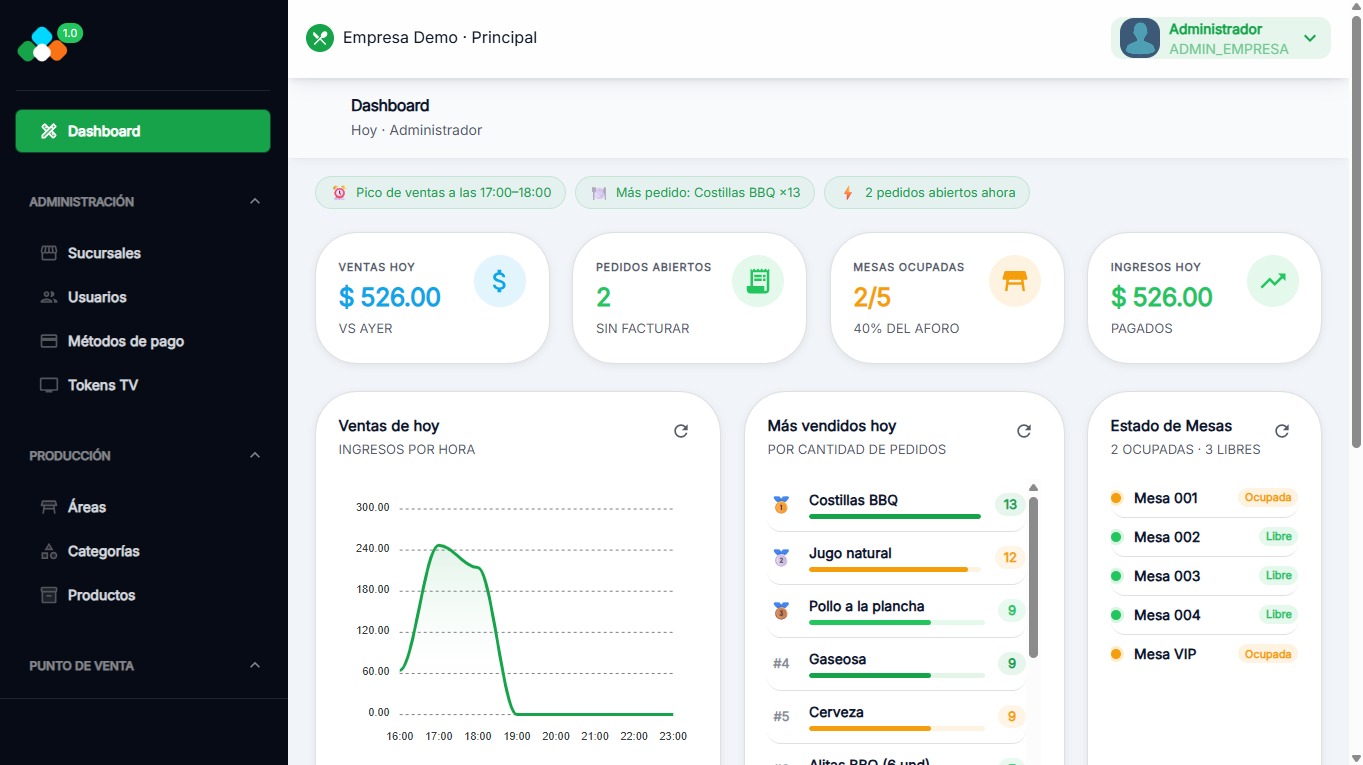Click the Administrador avatar image
The height and width of the screenshot is (765, 1363).
[x=1138, y=37]
